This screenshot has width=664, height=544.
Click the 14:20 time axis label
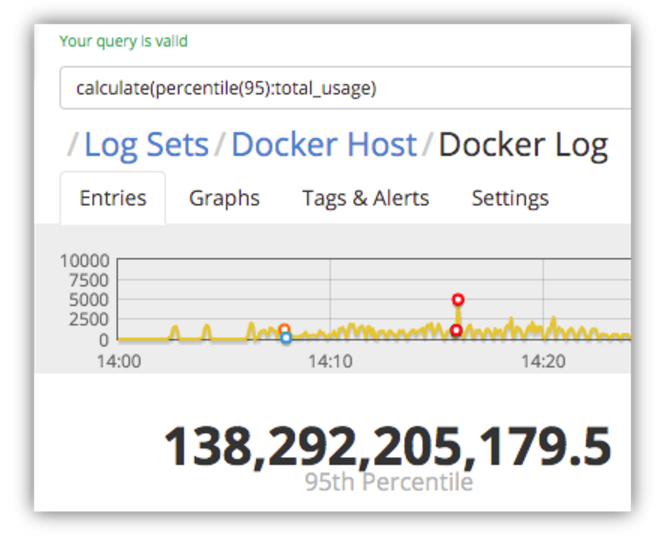click(542, 360)
